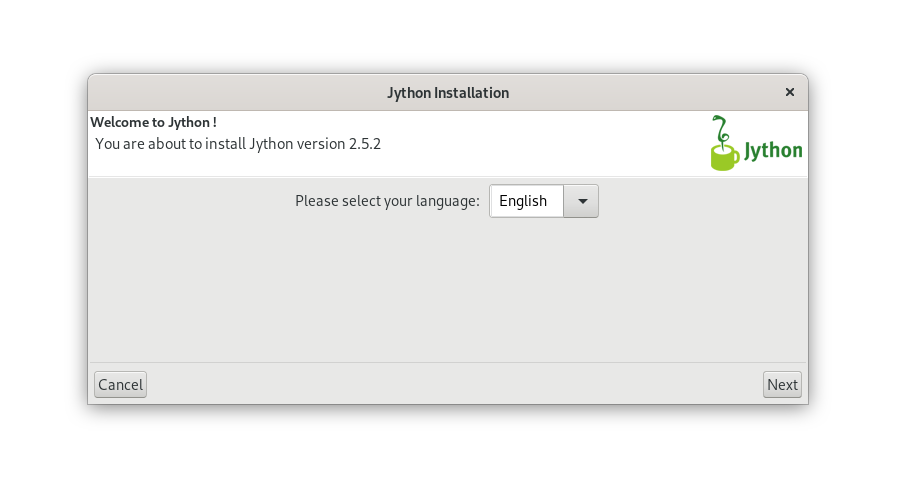Click the green Jython wordmark beside the cup
The image size is (897, 488).
[773, 151]
